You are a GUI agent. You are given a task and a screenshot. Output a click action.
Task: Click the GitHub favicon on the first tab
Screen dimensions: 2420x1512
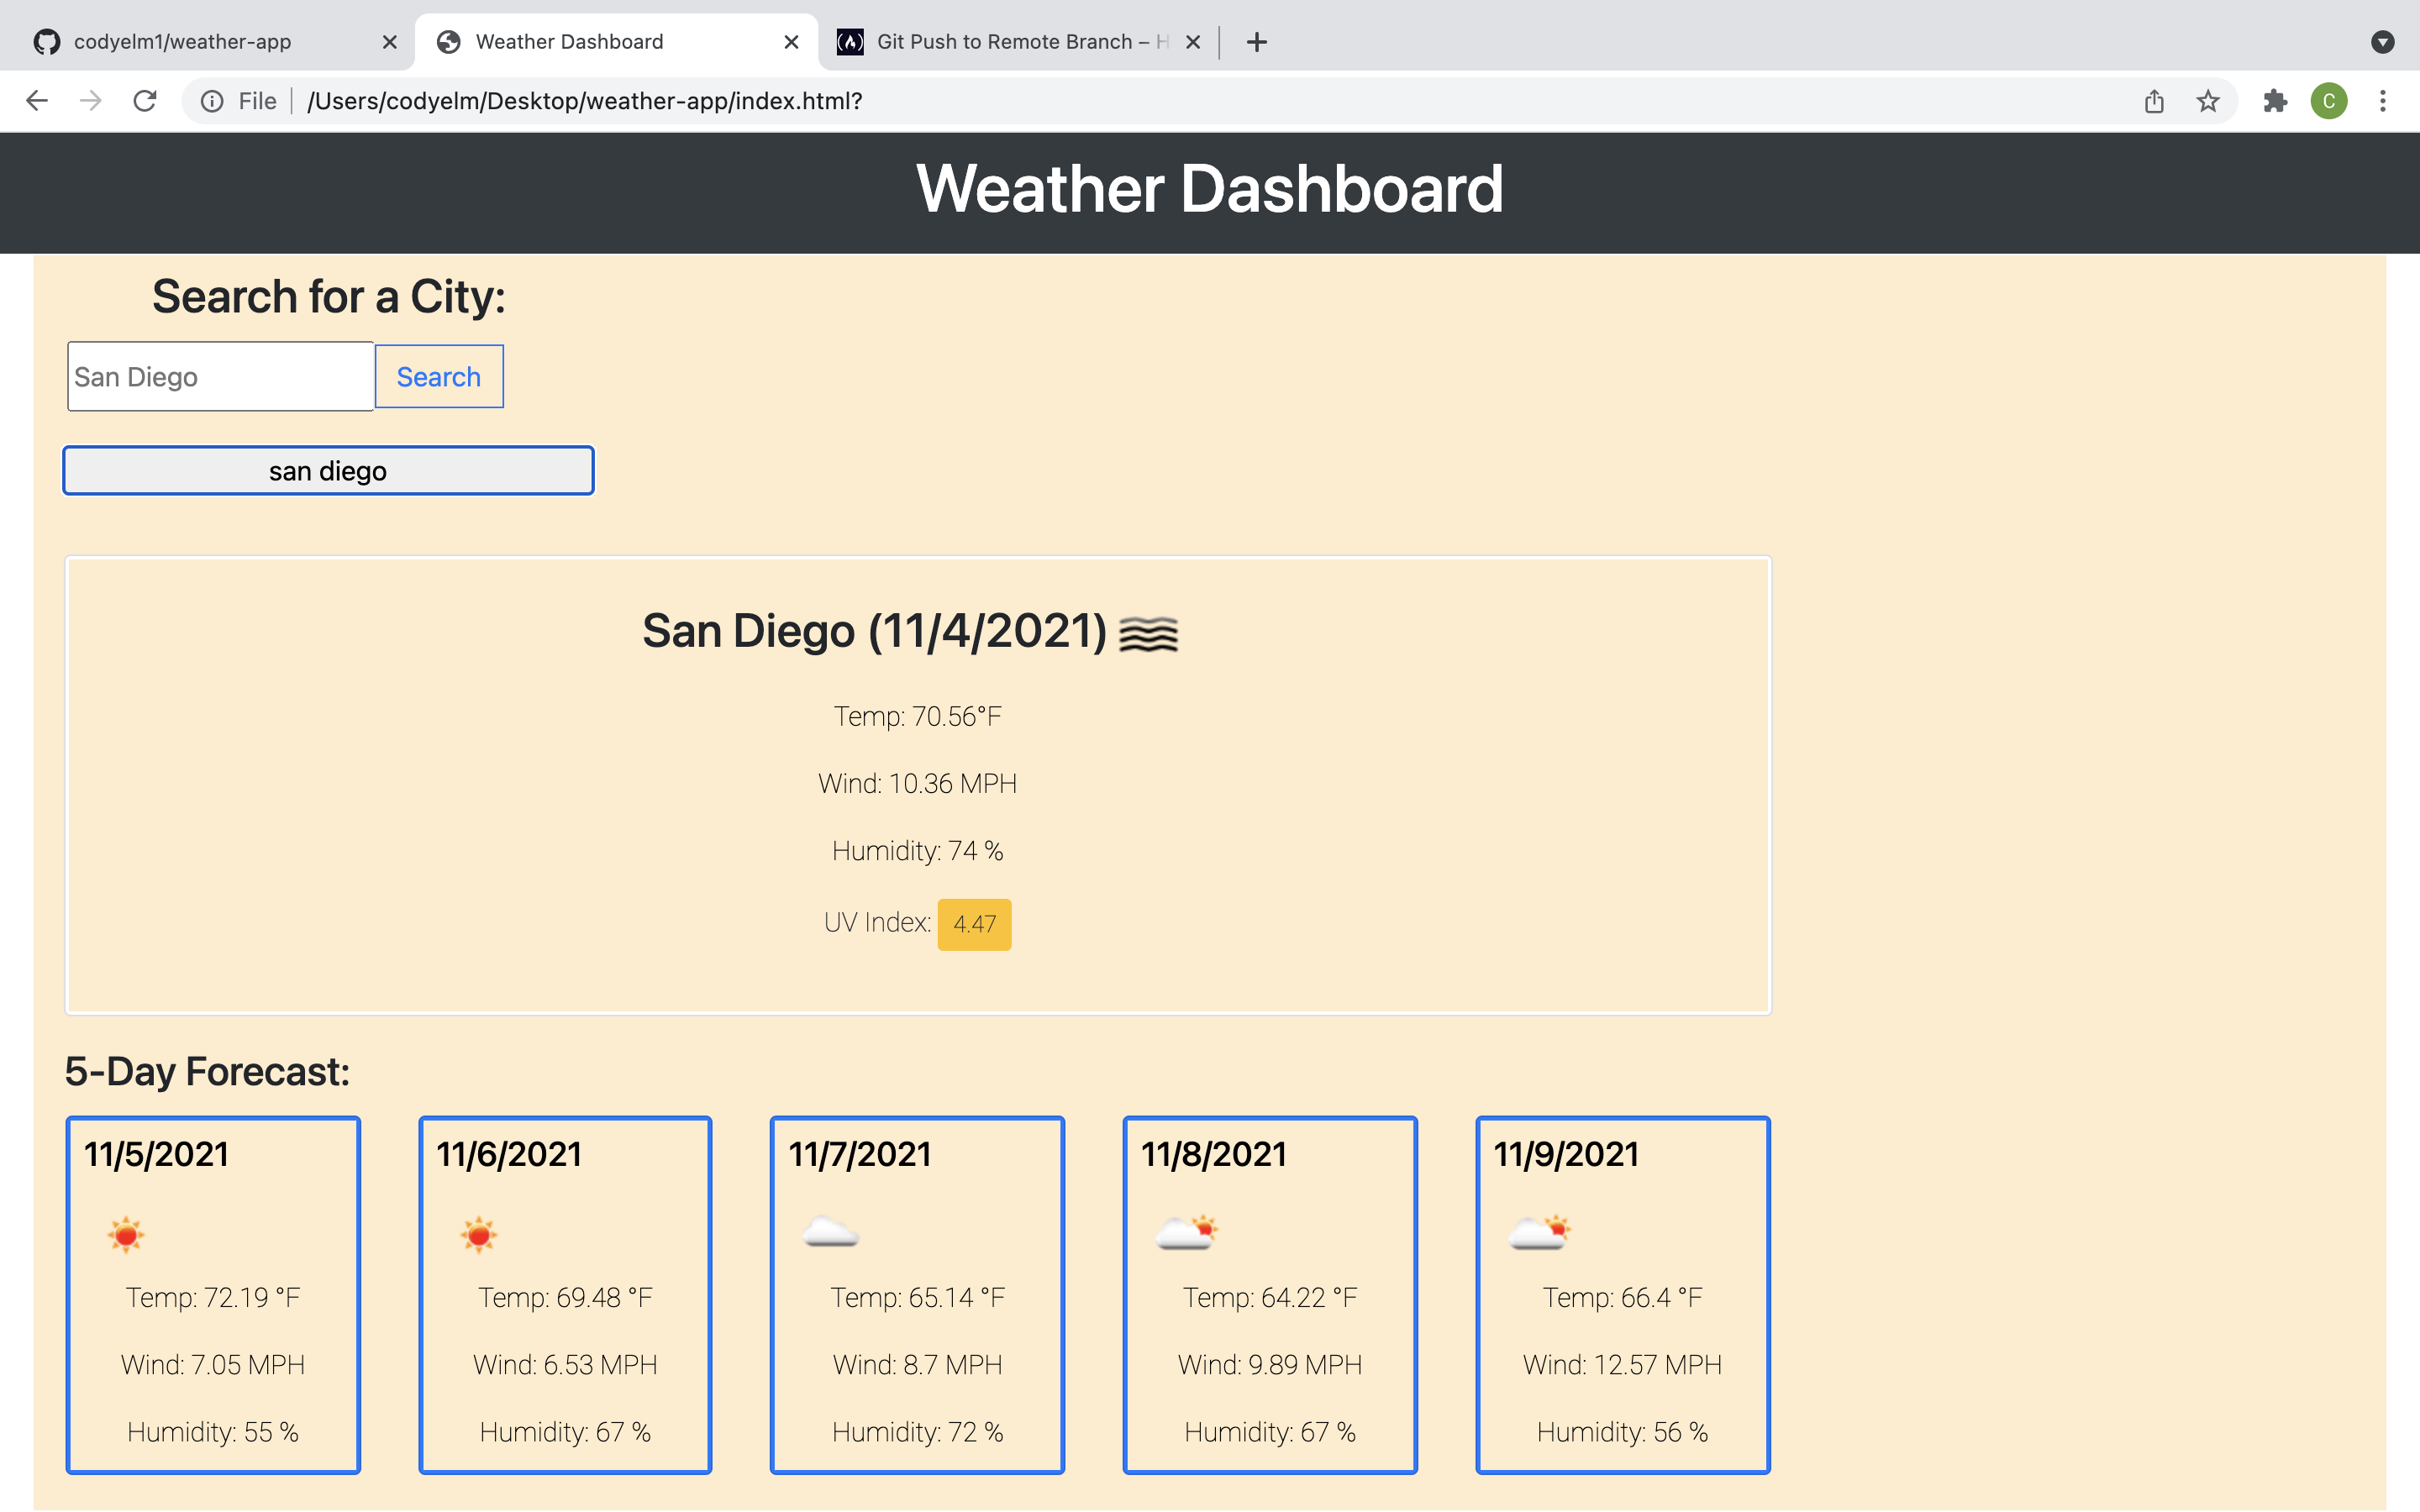tap(47, 41)
